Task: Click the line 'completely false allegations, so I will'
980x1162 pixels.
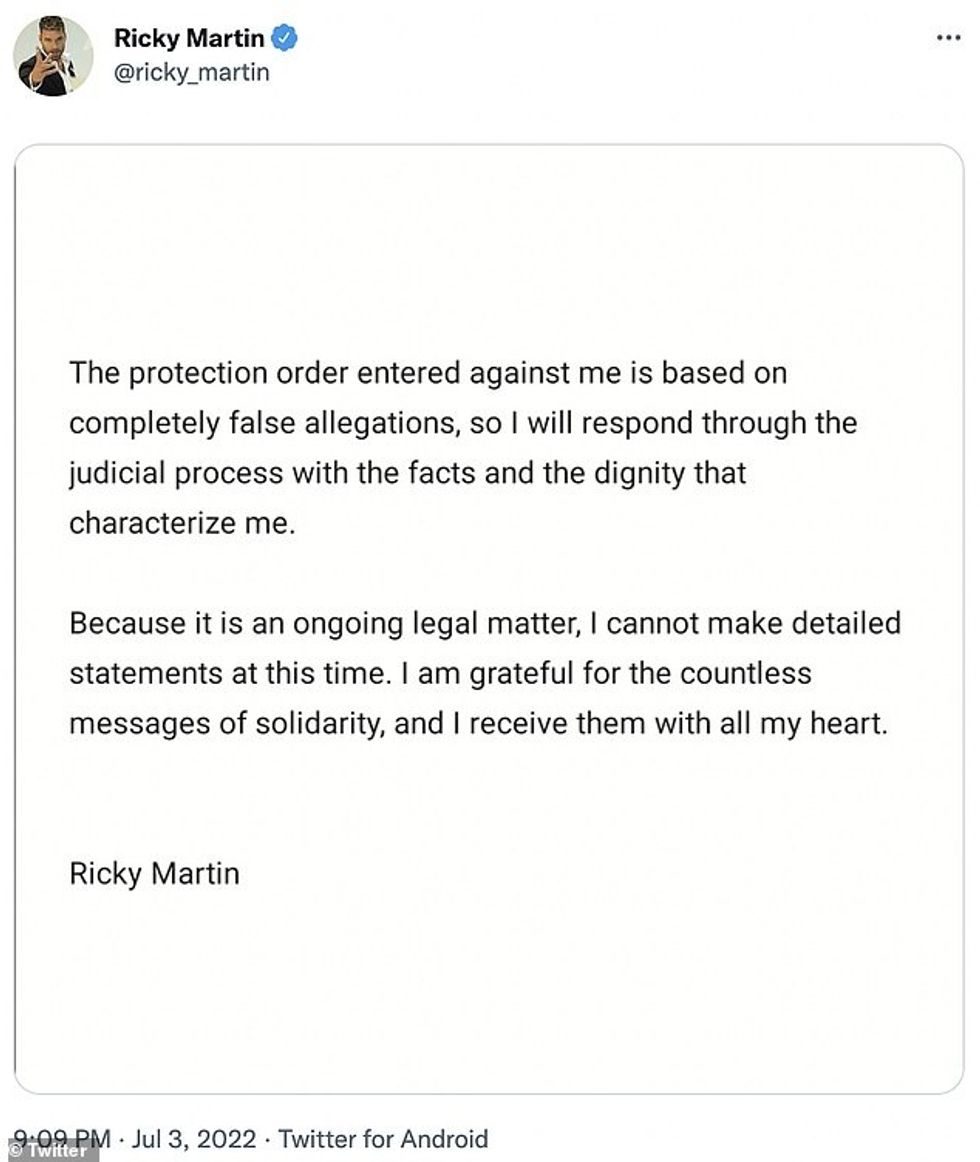Action: [x=462, y=422]
